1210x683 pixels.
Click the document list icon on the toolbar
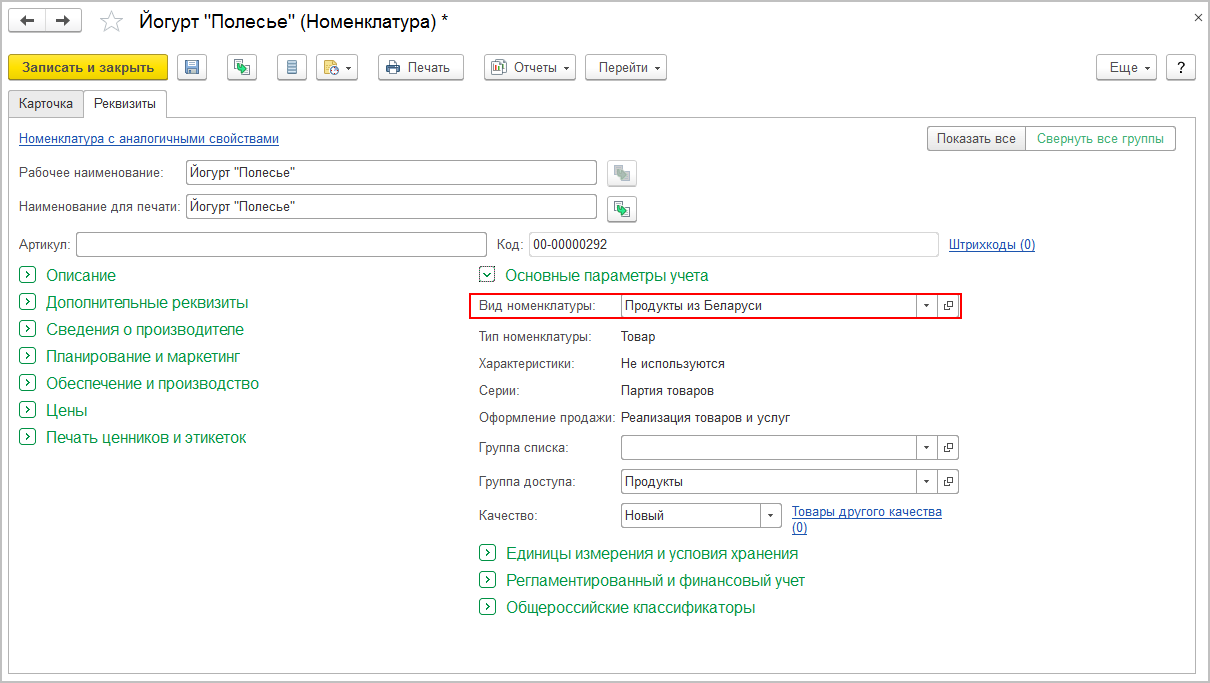(291, 67)
